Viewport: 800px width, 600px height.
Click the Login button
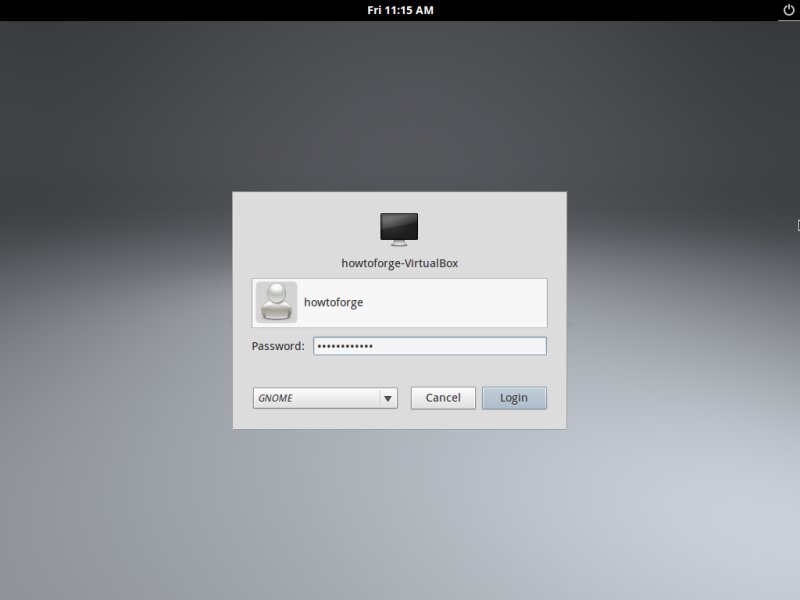[x=514, y=398]
